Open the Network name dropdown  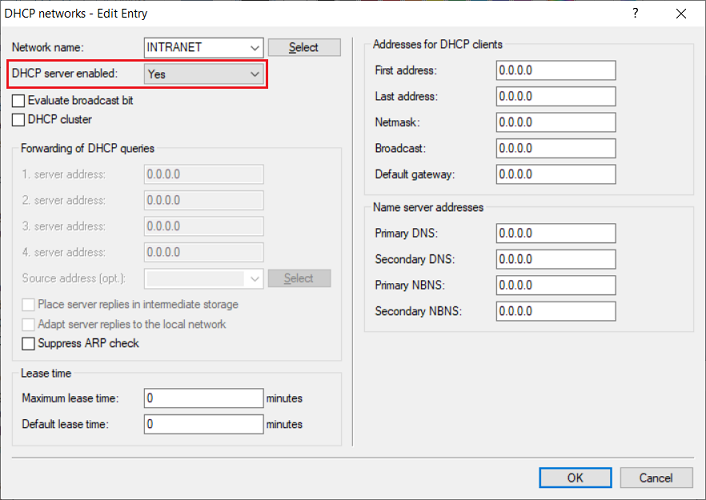click(x=254, y=48)
